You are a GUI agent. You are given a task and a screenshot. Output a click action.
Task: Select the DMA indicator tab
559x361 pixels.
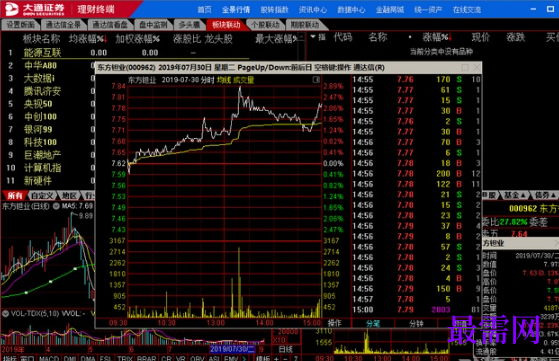pos(88,358)
